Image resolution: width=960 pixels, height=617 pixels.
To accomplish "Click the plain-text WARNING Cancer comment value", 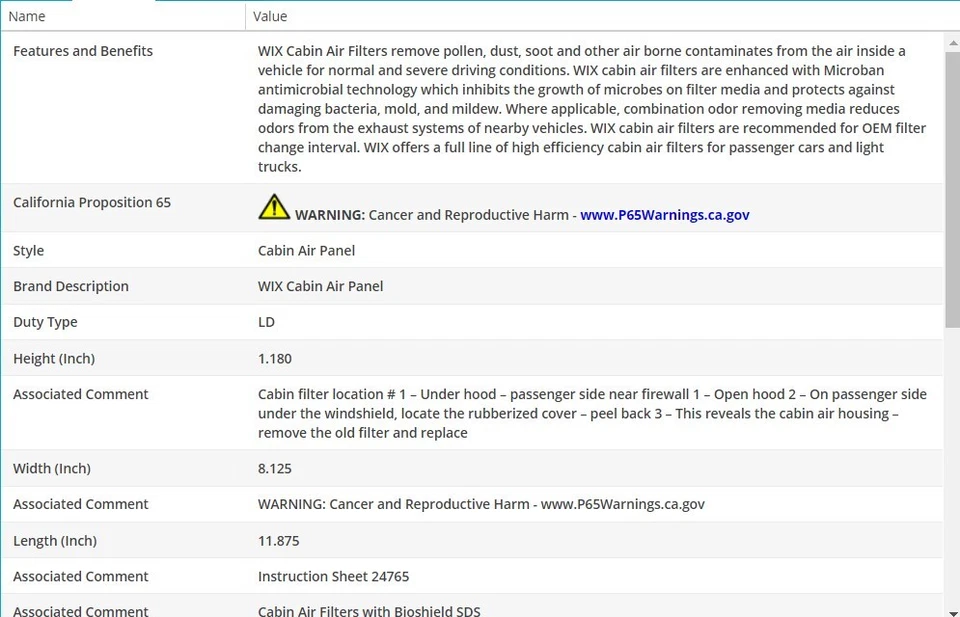I will (481, 504).
